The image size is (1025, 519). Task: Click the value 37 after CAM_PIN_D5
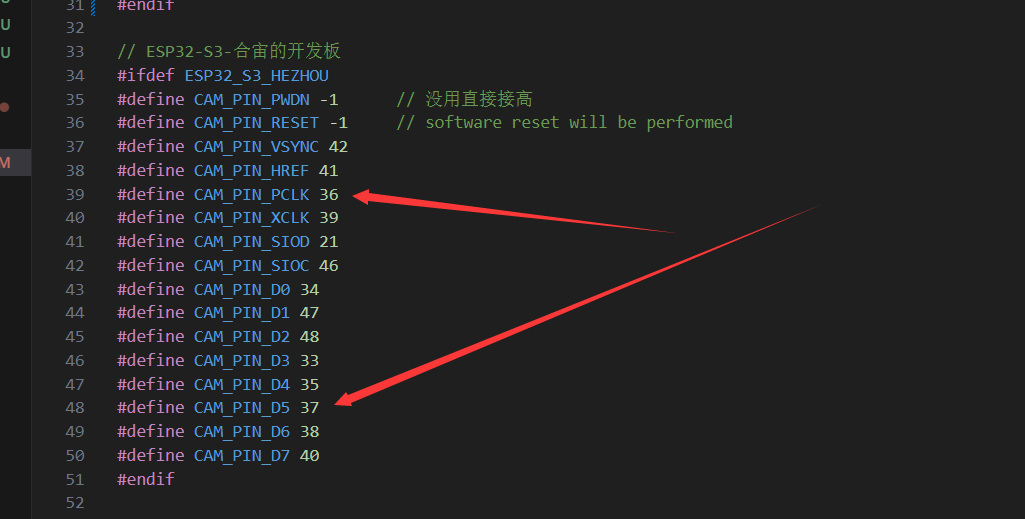coord(310,408)
